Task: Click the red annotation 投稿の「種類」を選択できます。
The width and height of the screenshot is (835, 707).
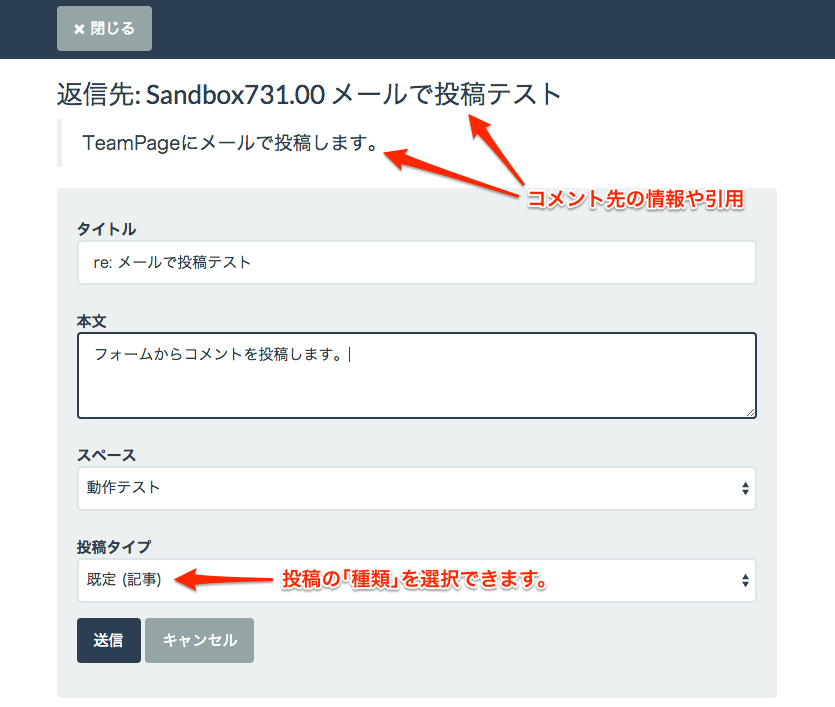Action: click(x=417, y=580)
